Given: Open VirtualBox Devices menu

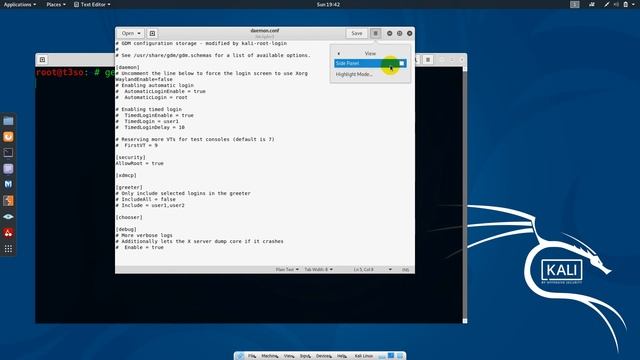Looking at the screenshot, I should (324, 356).
